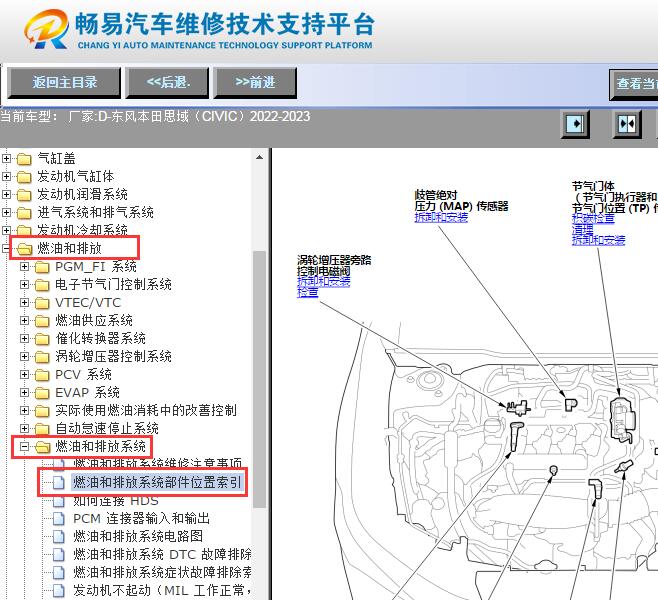Expand the 发动机润滑系统 node

click(x=6, y=195)
